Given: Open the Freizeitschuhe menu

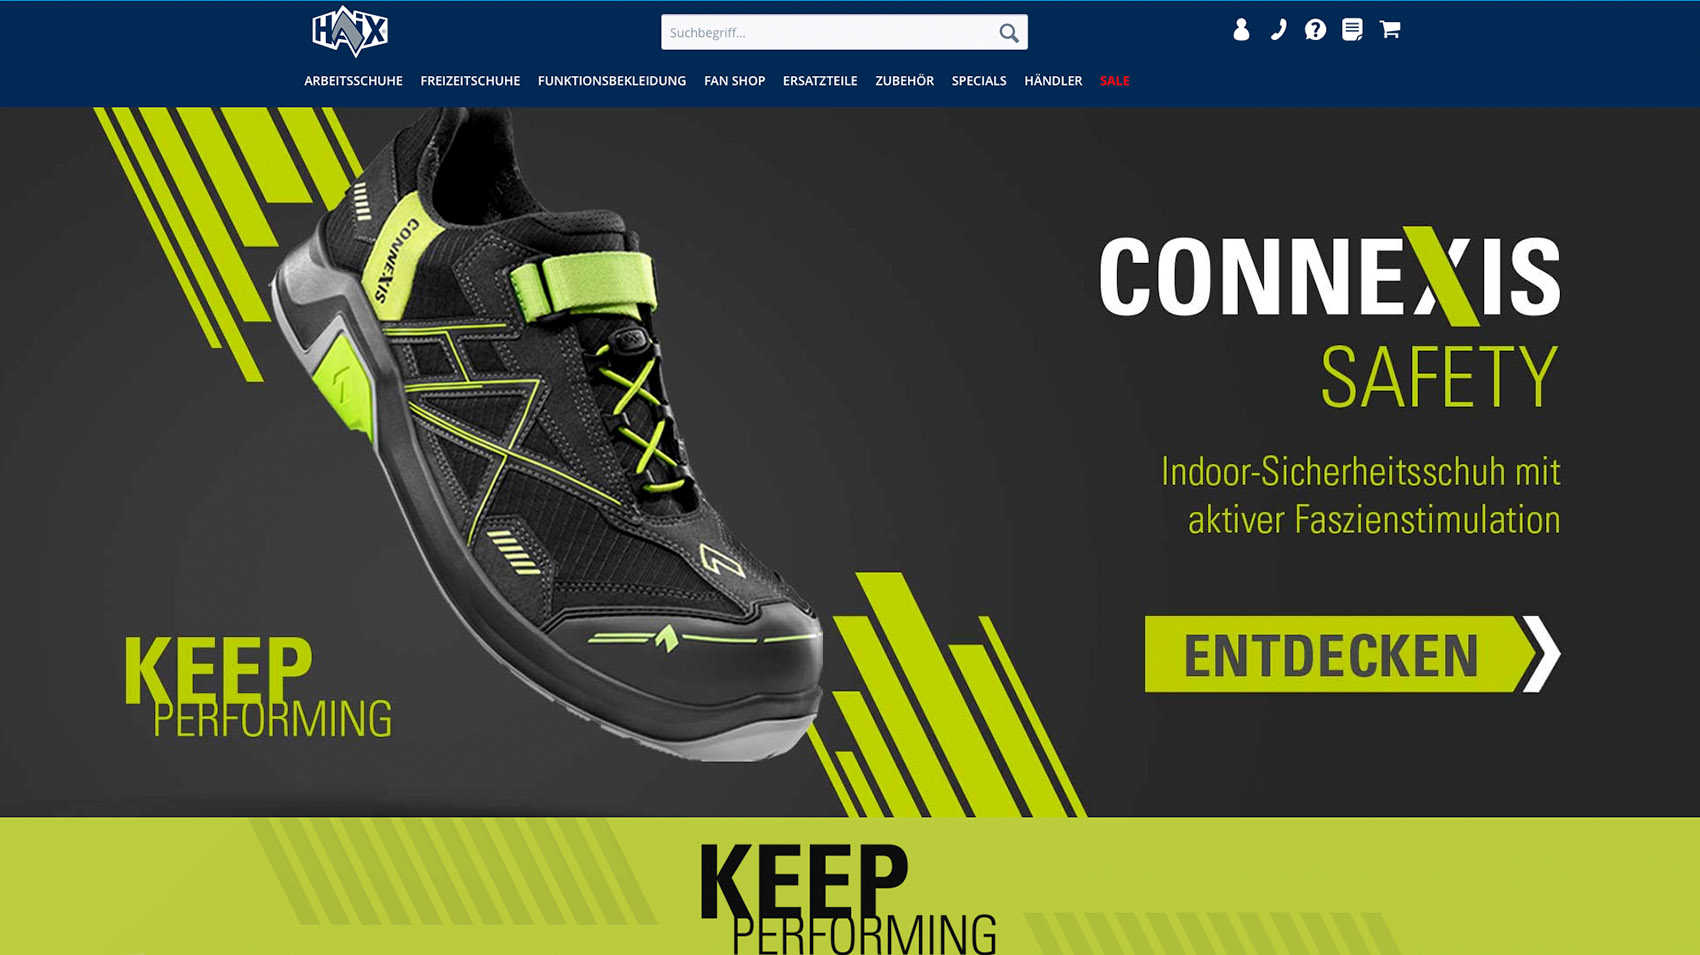Looking at the screenshot, I should [x=470, y=81].
